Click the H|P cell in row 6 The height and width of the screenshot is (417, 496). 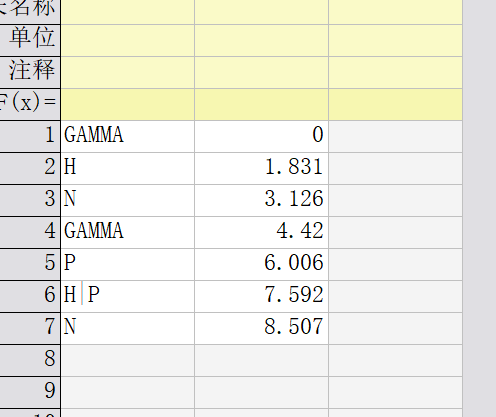pyautogui.click(x=128, y=296)
